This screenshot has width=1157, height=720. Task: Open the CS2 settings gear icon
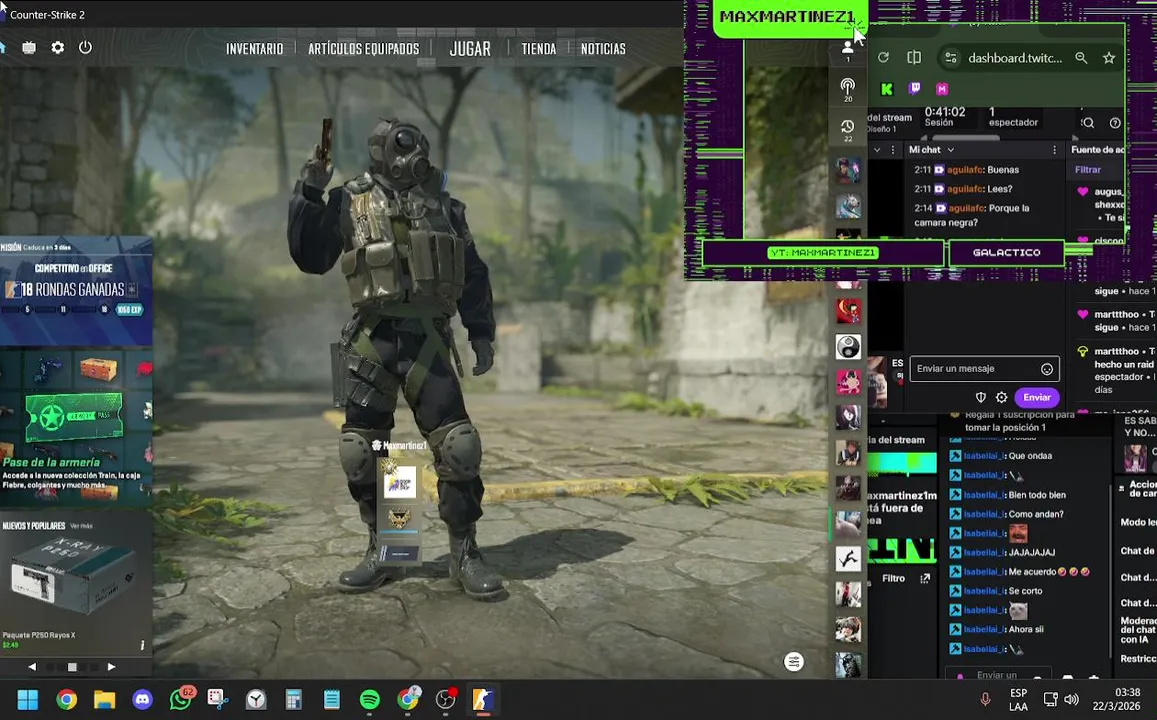pyautogui.click(x=58, y=47)
